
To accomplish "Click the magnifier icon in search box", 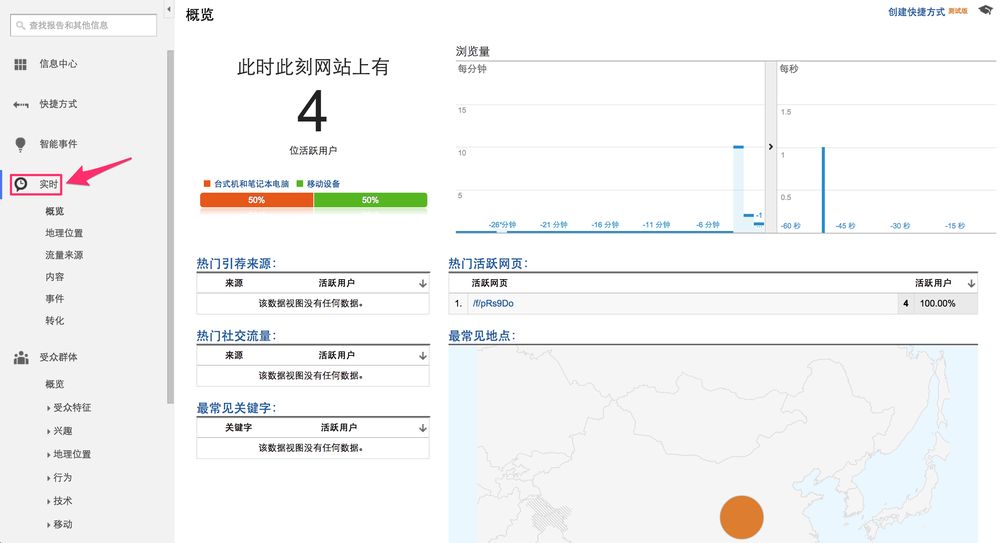I will pos(21,25).
